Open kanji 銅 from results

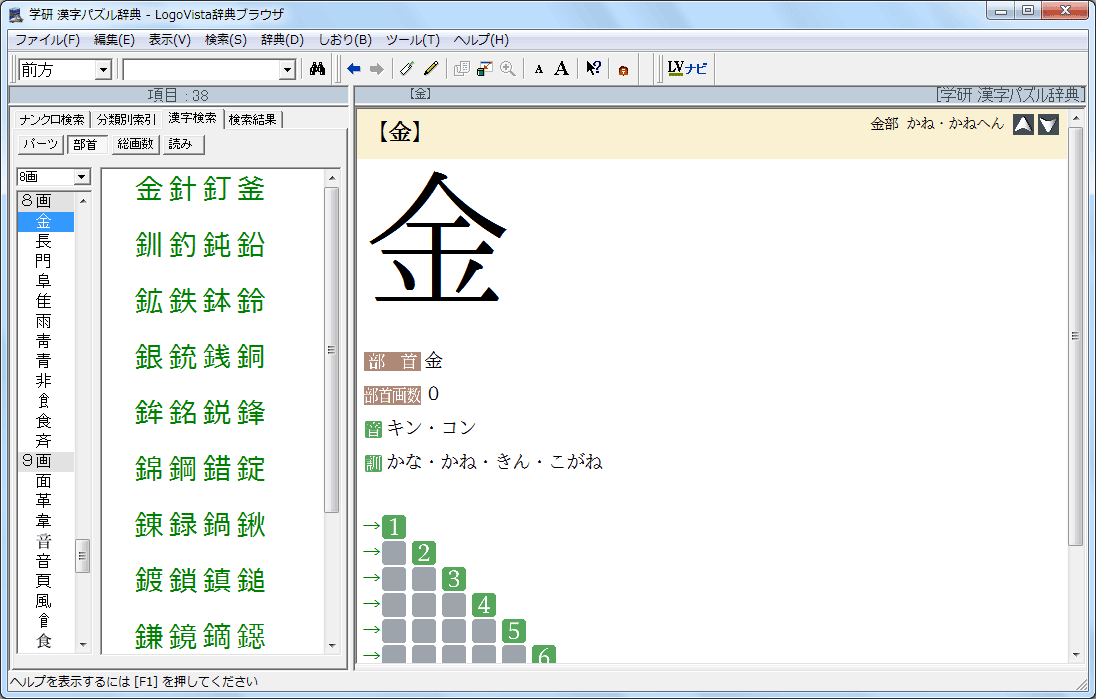pyautogui.click(x=251, y=356)
